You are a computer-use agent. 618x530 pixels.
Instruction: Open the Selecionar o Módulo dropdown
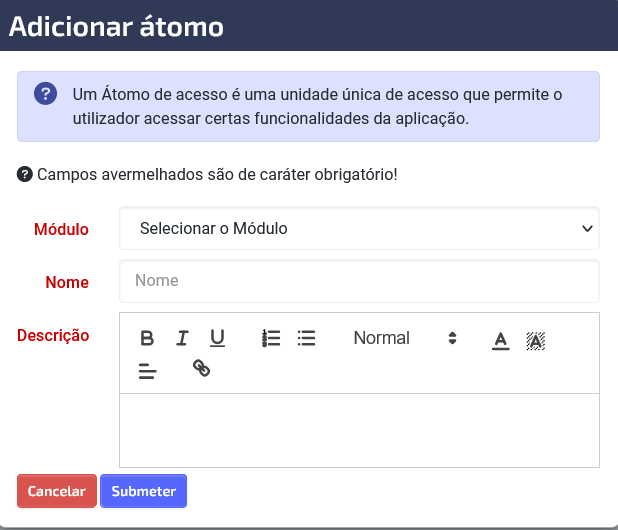tap(359, 228)
